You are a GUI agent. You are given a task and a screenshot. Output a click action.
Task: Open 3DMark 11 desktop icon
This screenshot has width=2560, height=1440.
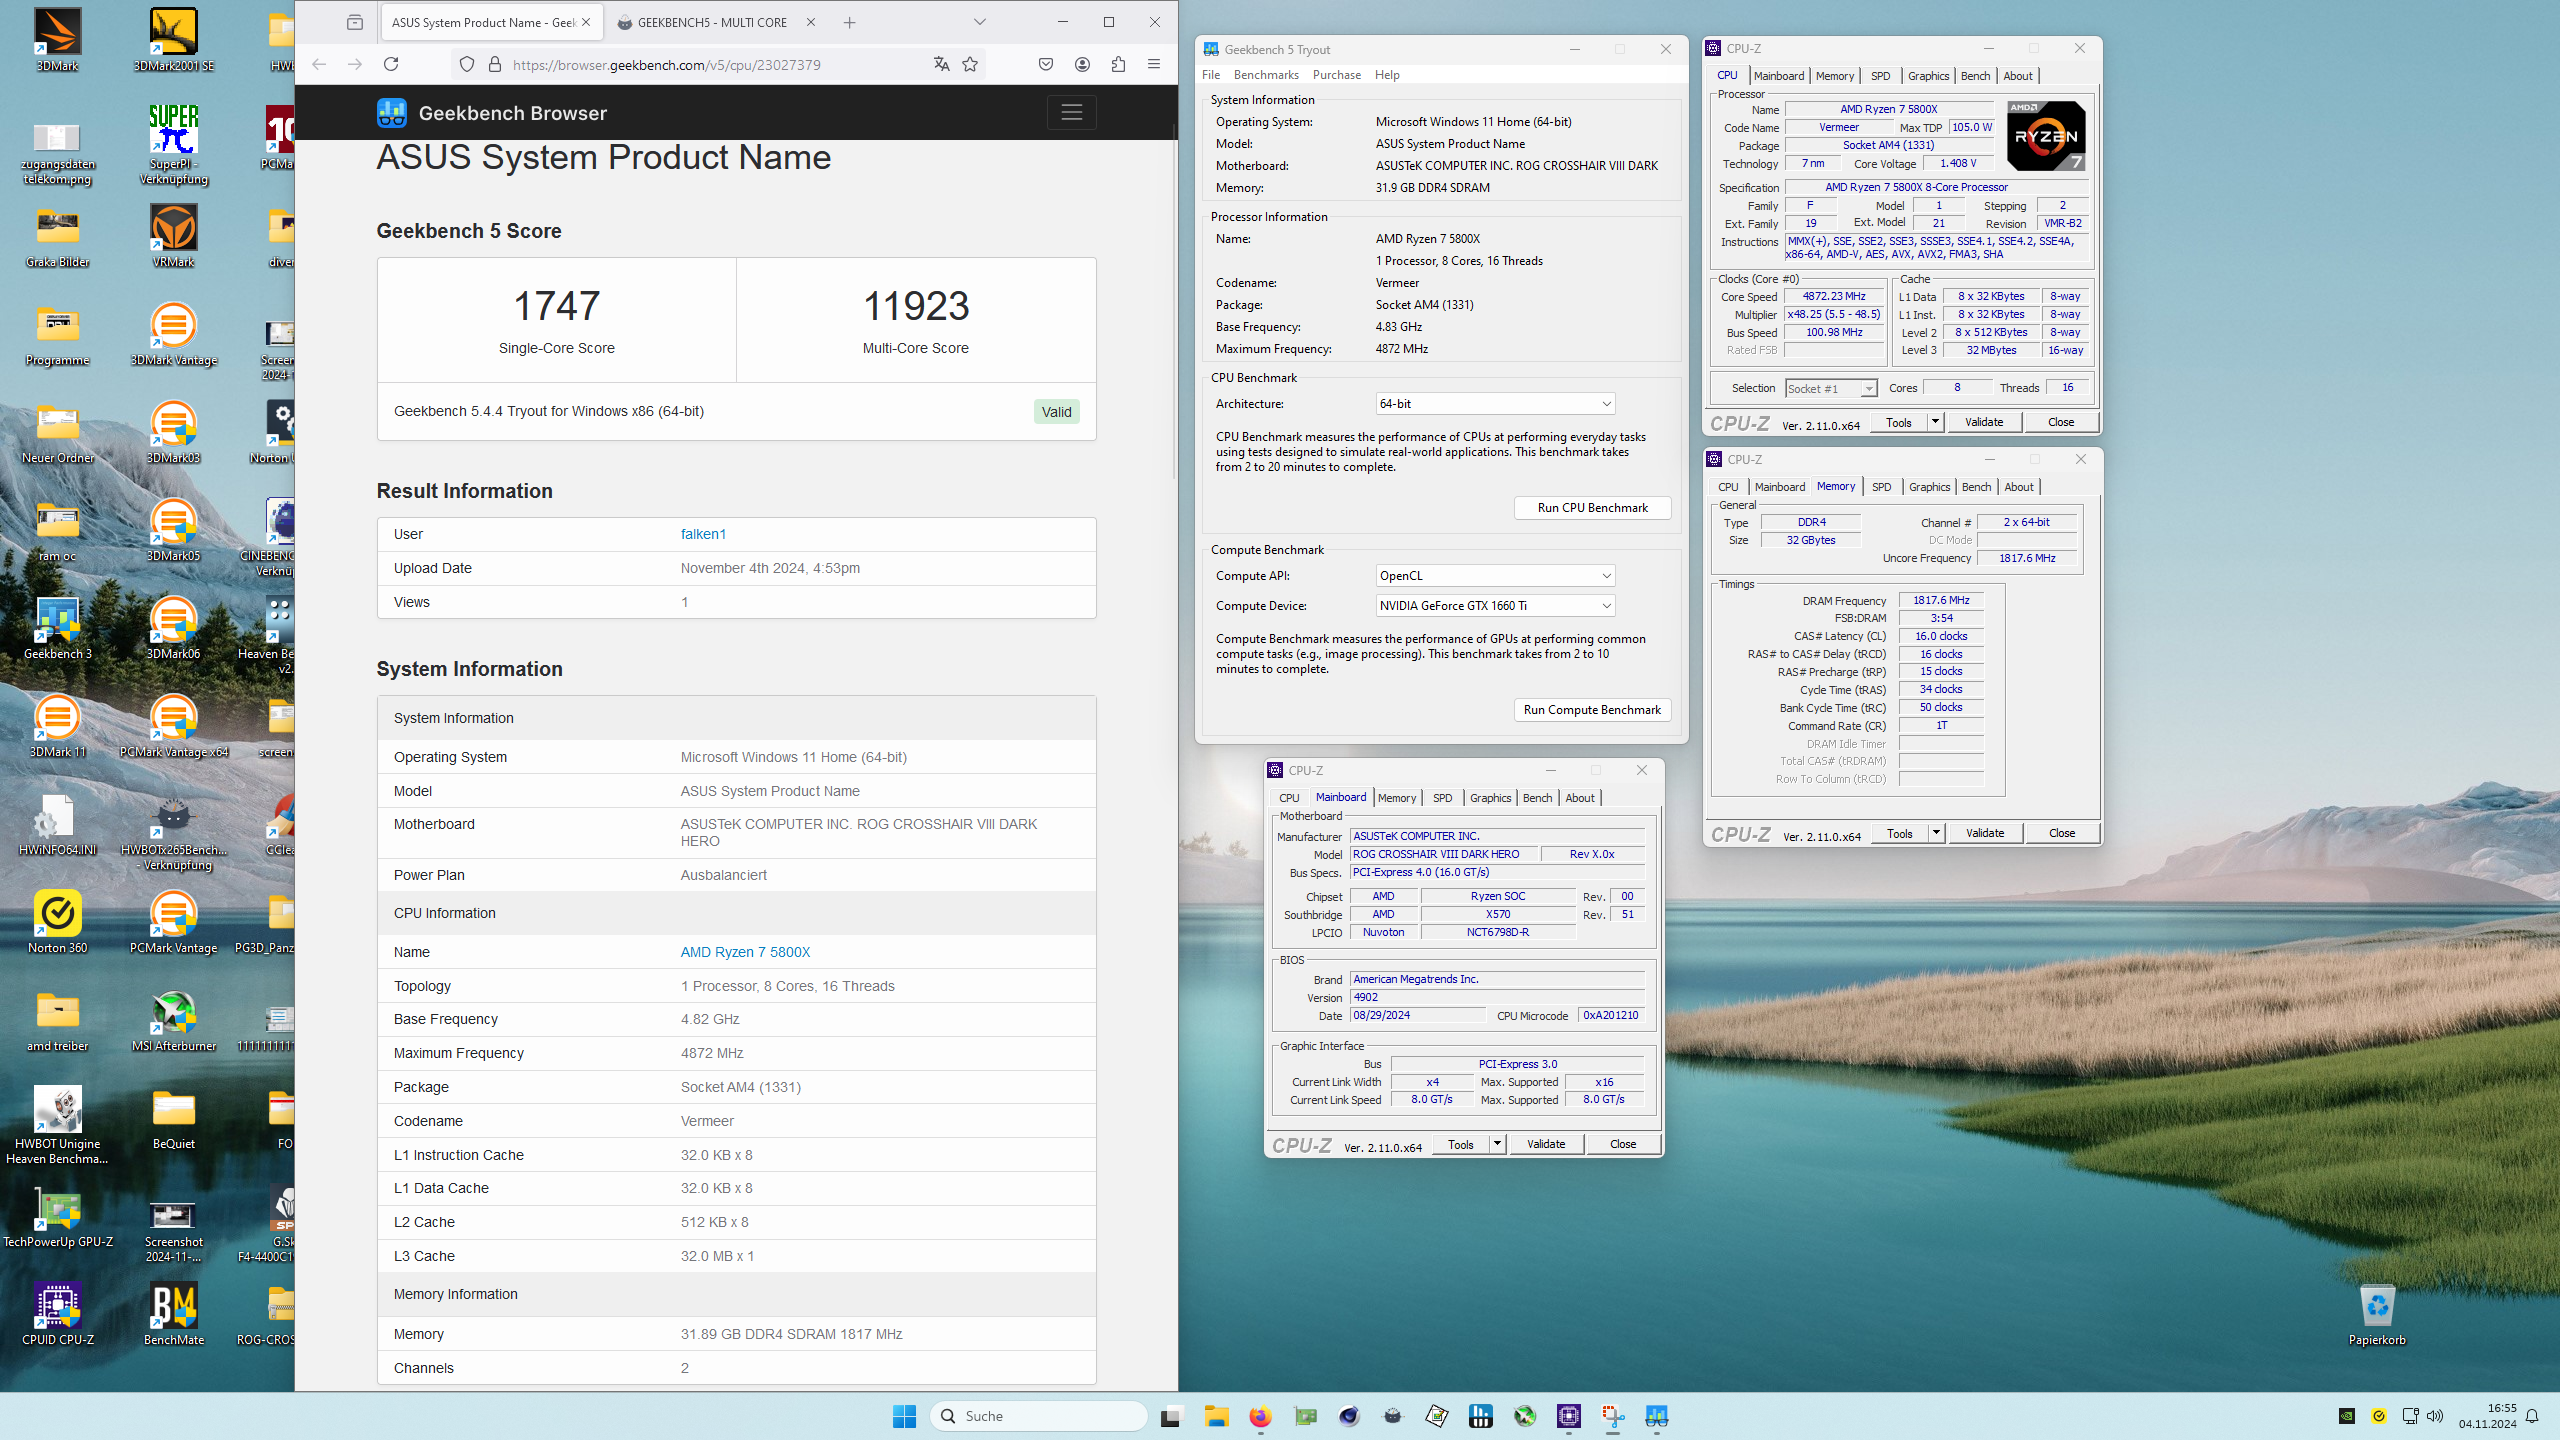point(57,726)
